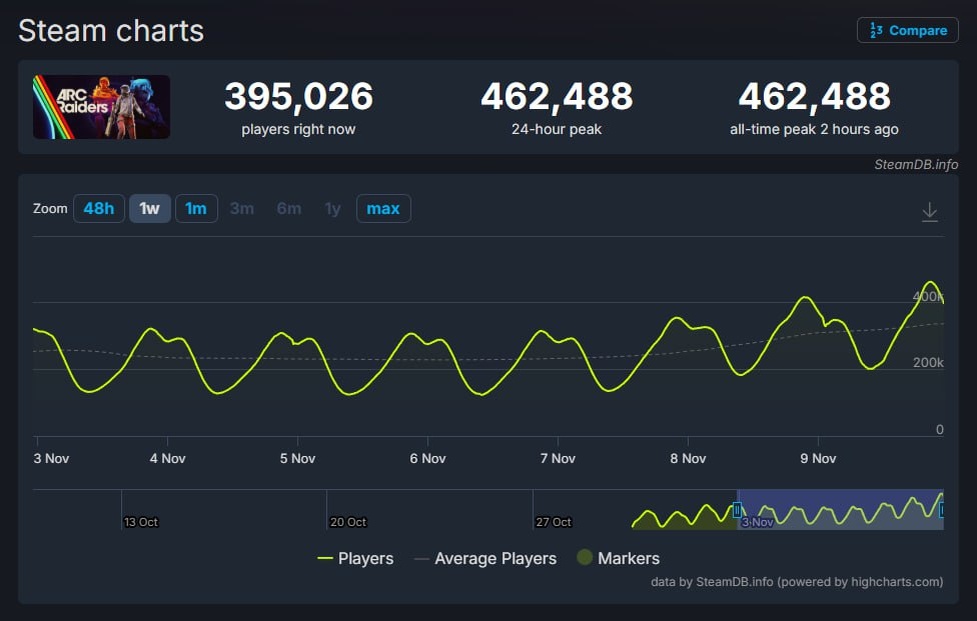Click the disabled 1y zoom option
The image size is (977, 621).
333,209
